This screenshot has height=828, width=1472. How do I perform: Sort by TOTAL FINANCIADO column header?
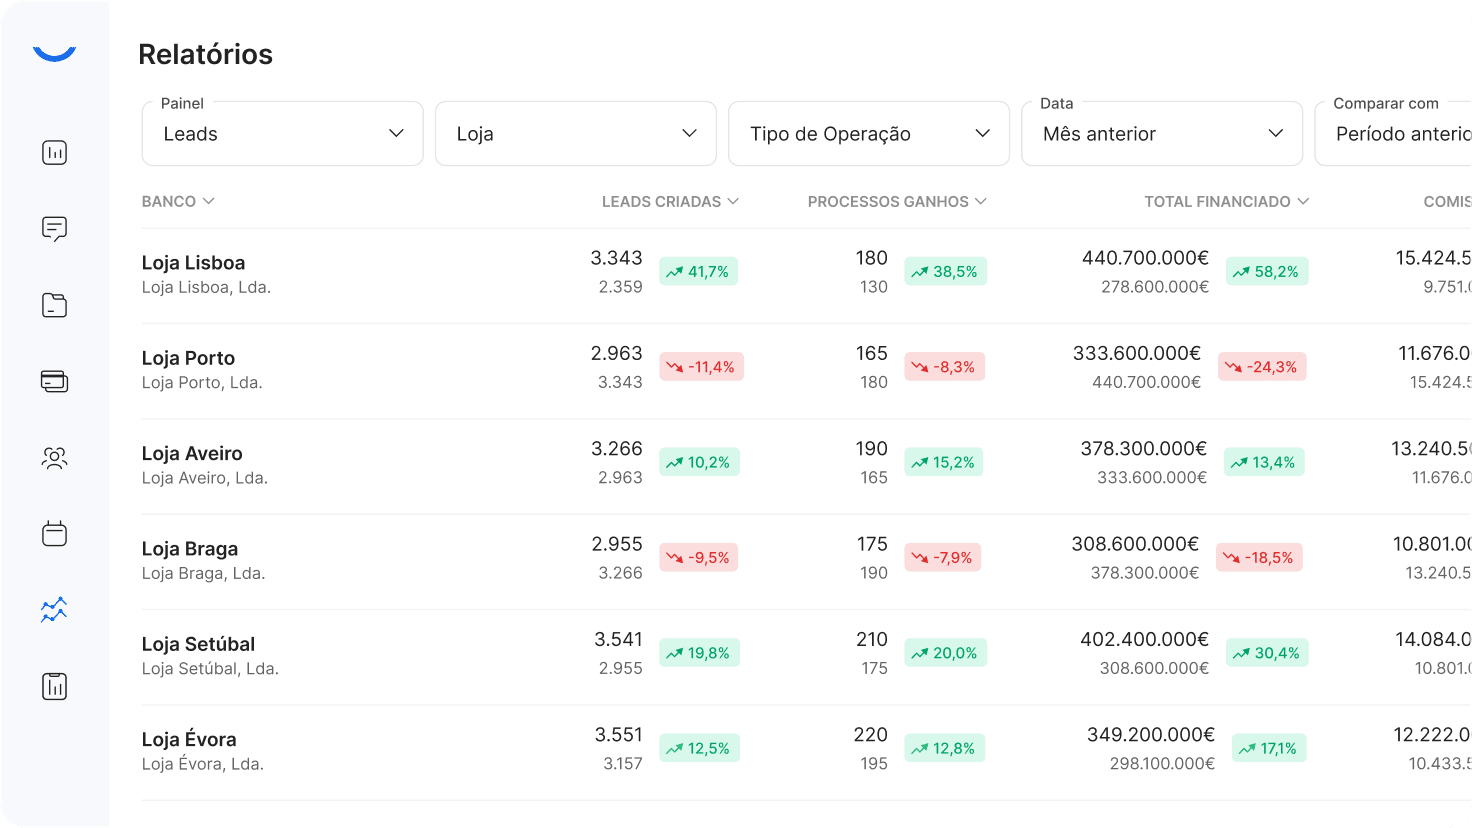1226,202
